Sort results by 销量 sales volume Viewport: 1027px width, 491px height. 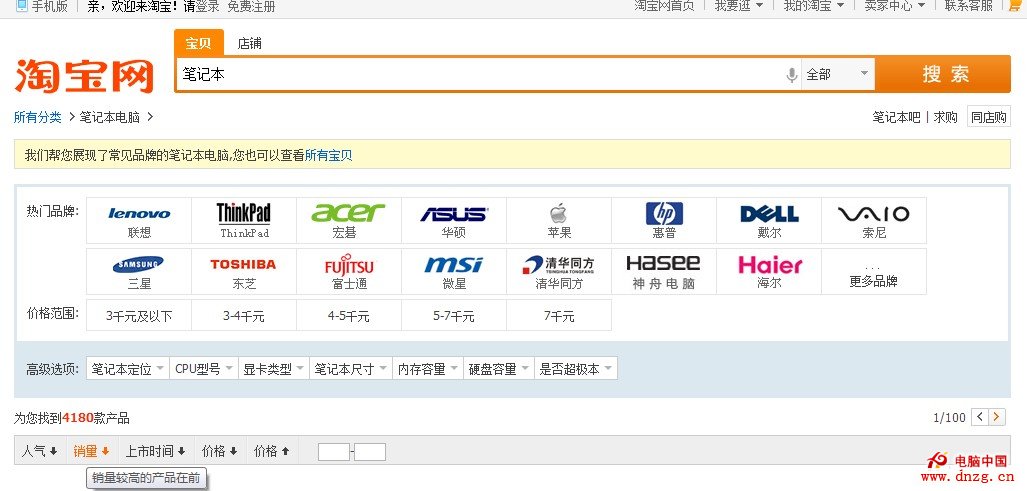click(91, 451)
